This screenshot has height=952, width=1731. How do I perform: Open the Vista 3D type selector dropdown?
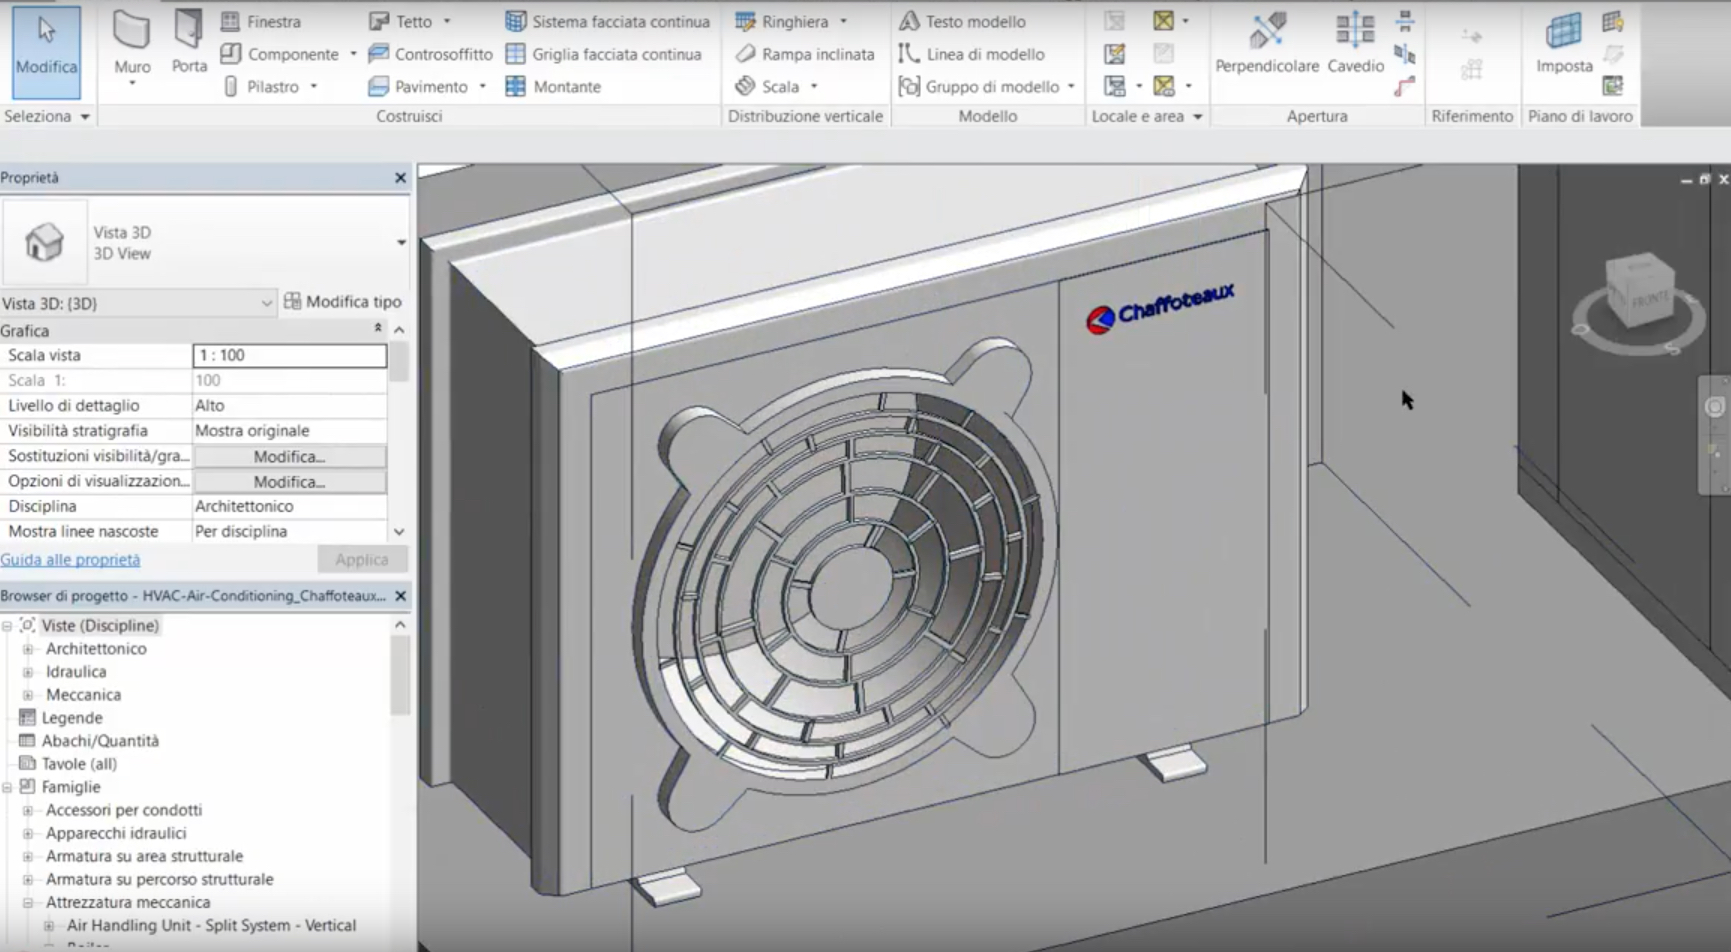pos(400,242)
